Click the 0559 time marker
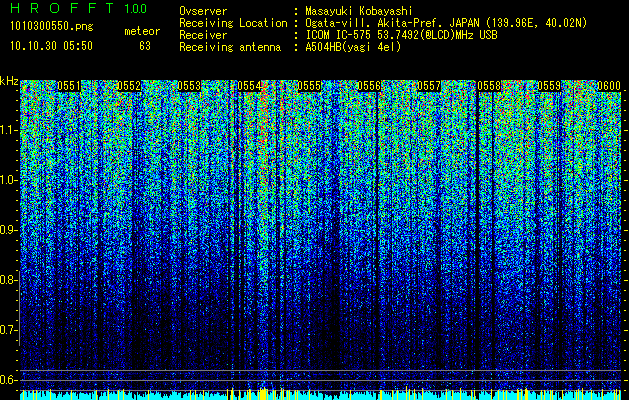The width and height of the screenshot is (629, 400). point(549,86)
